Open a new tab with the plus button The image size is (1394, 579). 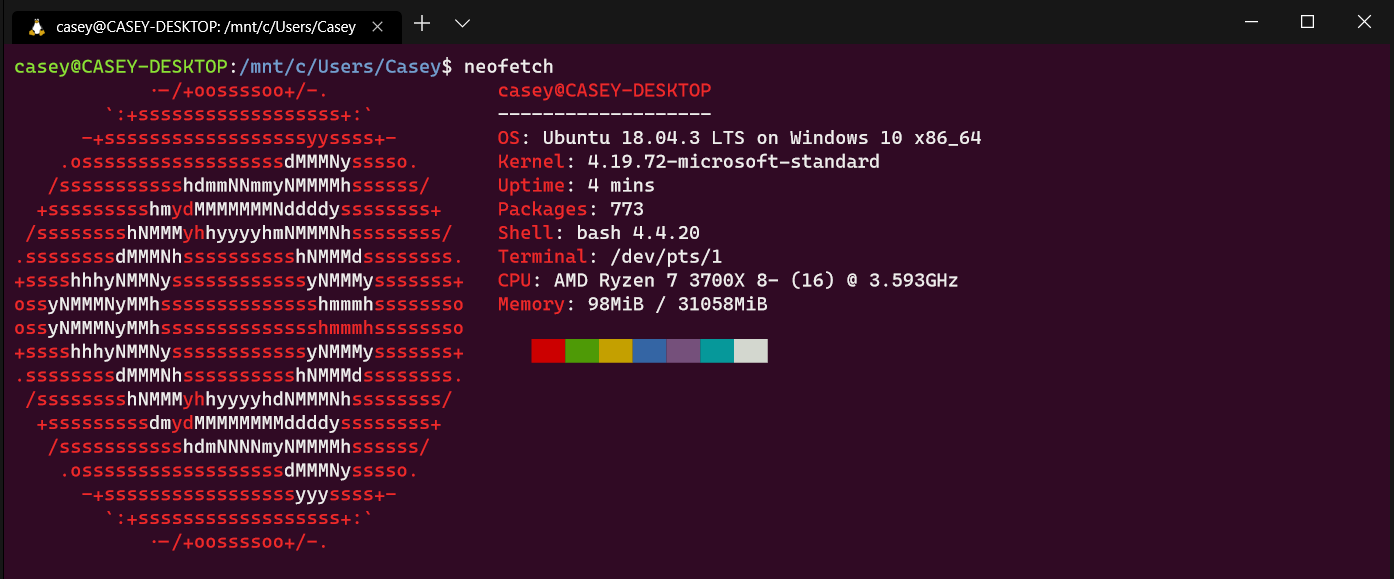[x=422, y=22]
